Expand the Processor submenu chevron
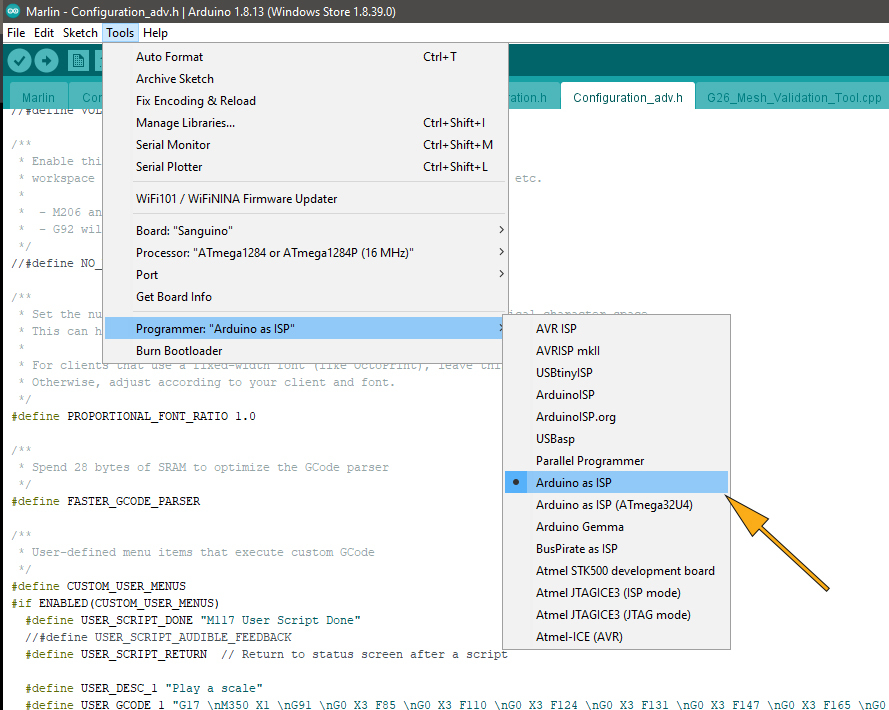 pos(500,252)
